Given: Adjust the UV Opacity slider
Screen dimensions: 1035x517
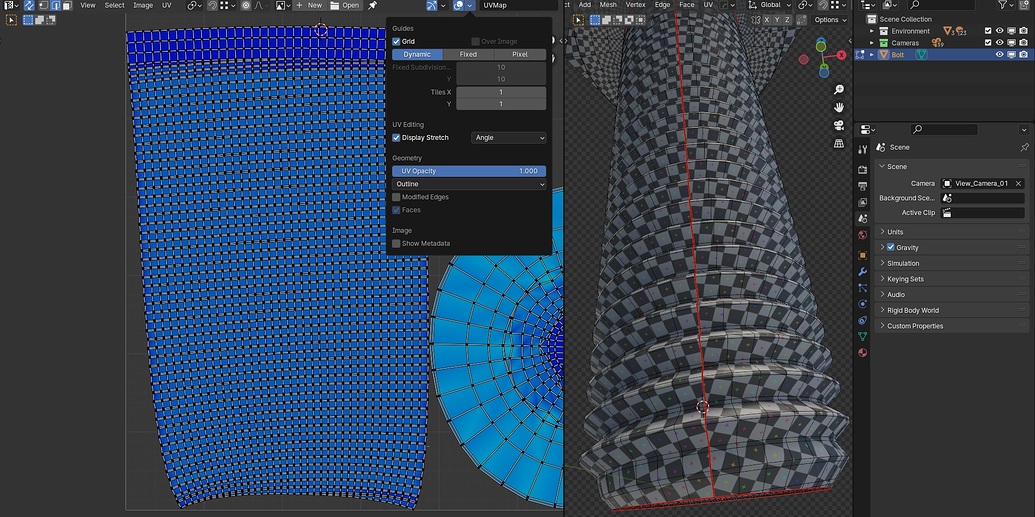Looking at the screenshot, I should pos(469,171).
